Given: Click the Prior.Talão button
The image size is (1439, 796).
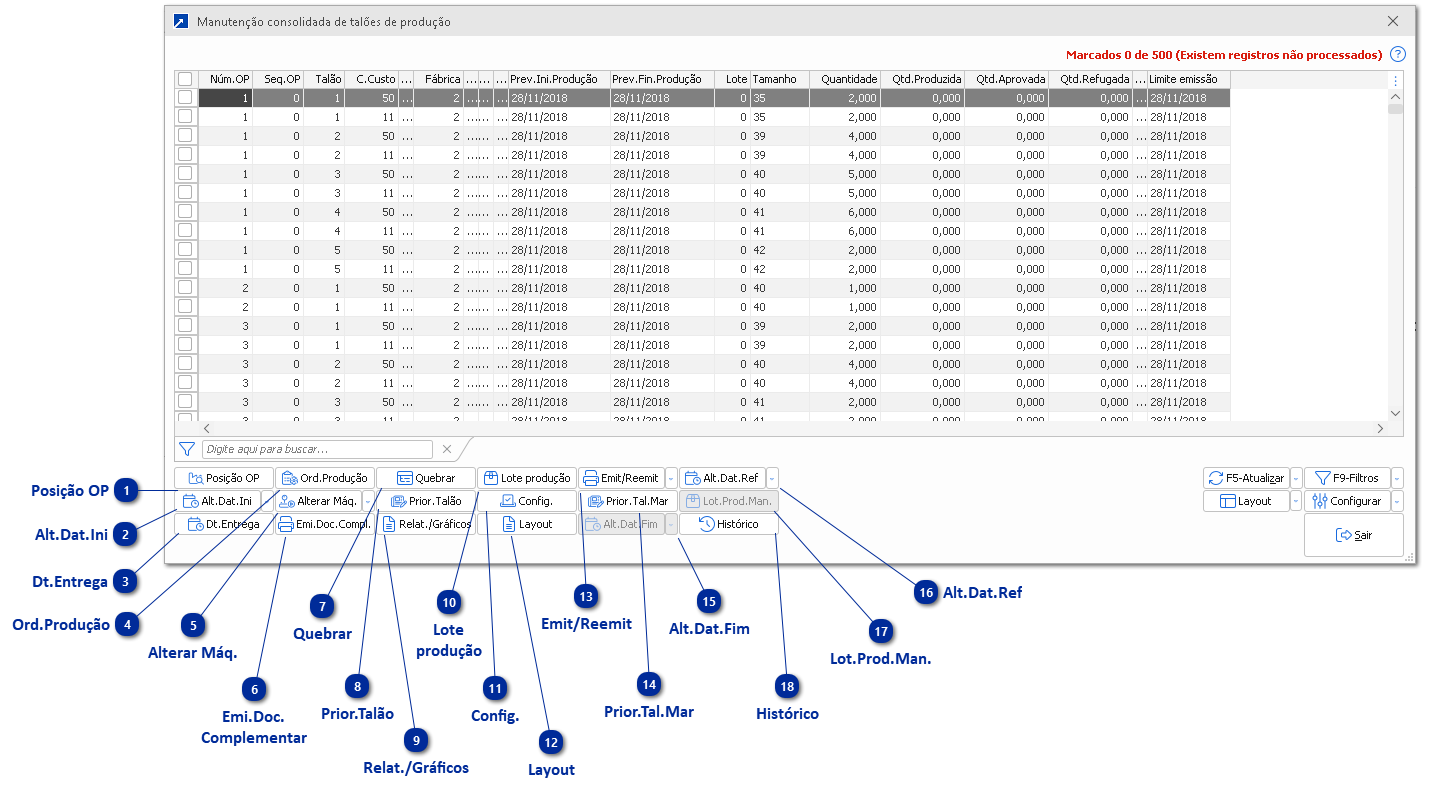Looking at the screenshot, I should pyautogui.click(x=426, y=501).
